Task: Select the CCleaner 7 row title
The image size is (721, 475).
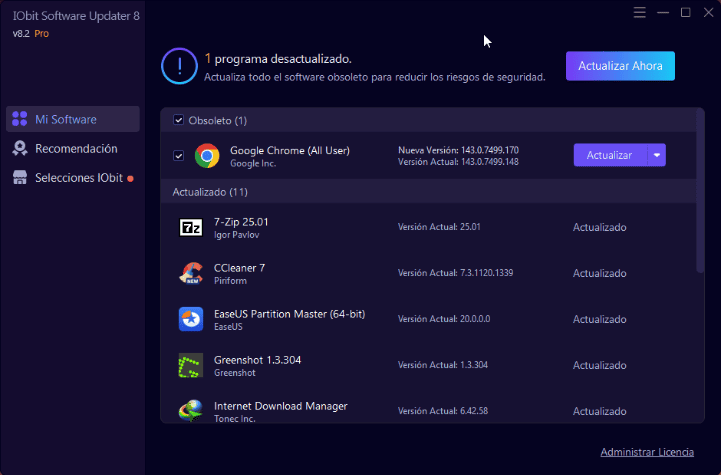Action: tap(239, 268)
